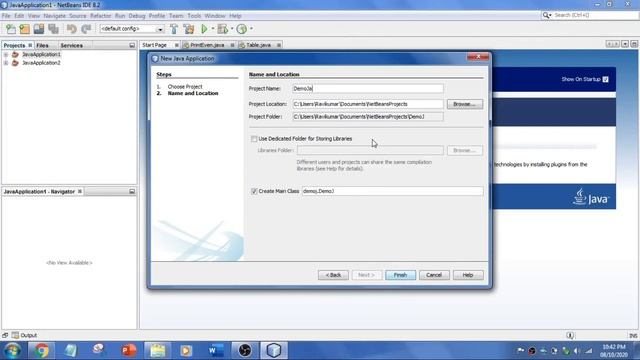Viewport: 640px width, 360px height.
Task: Expand the JavaApplication1 project node
Action: (6, 54)
